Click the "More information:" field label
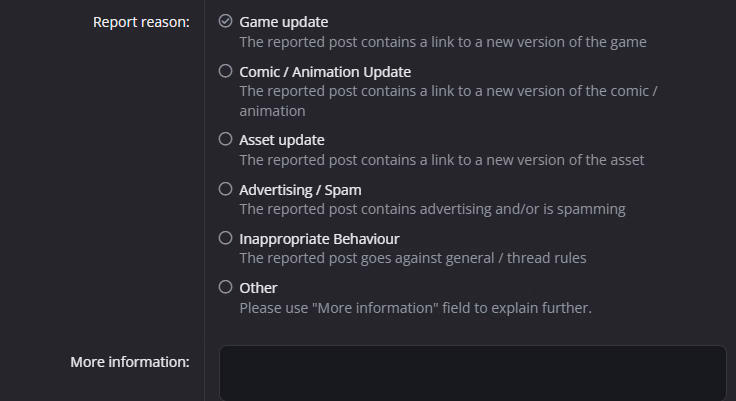Screen dimensions: 736x401 130,362
